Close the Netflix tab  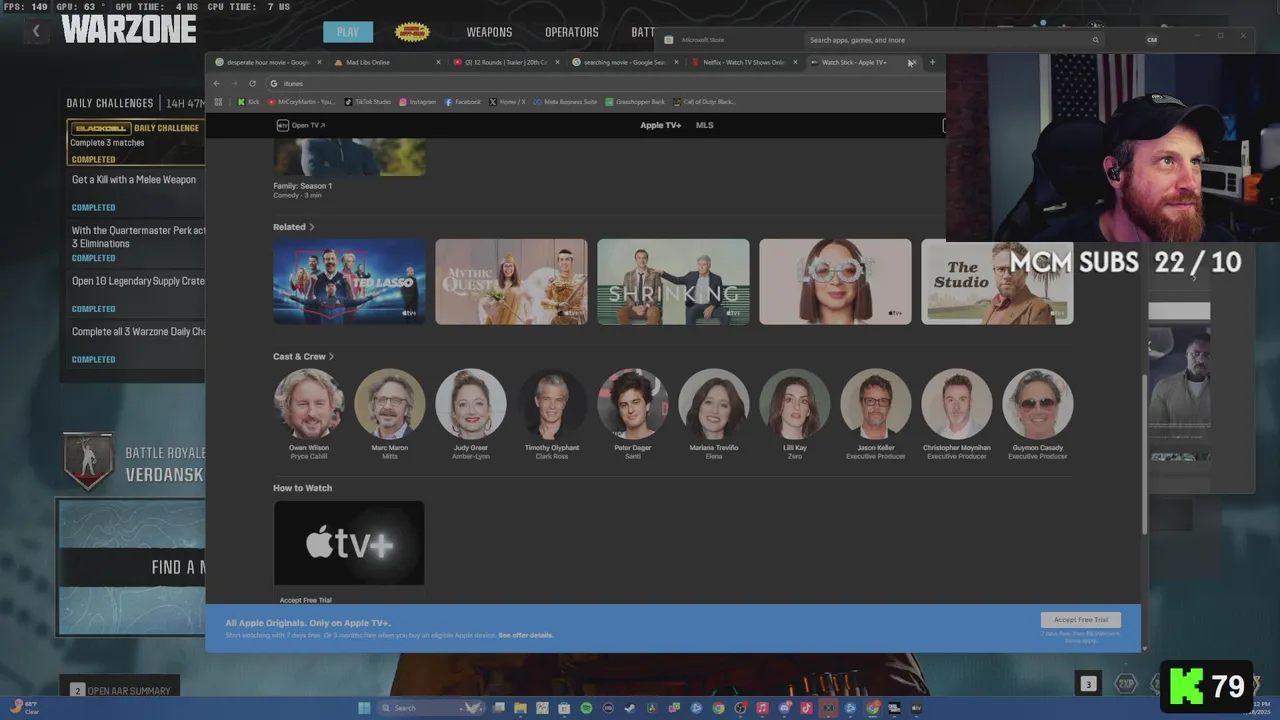coord(795,62)
